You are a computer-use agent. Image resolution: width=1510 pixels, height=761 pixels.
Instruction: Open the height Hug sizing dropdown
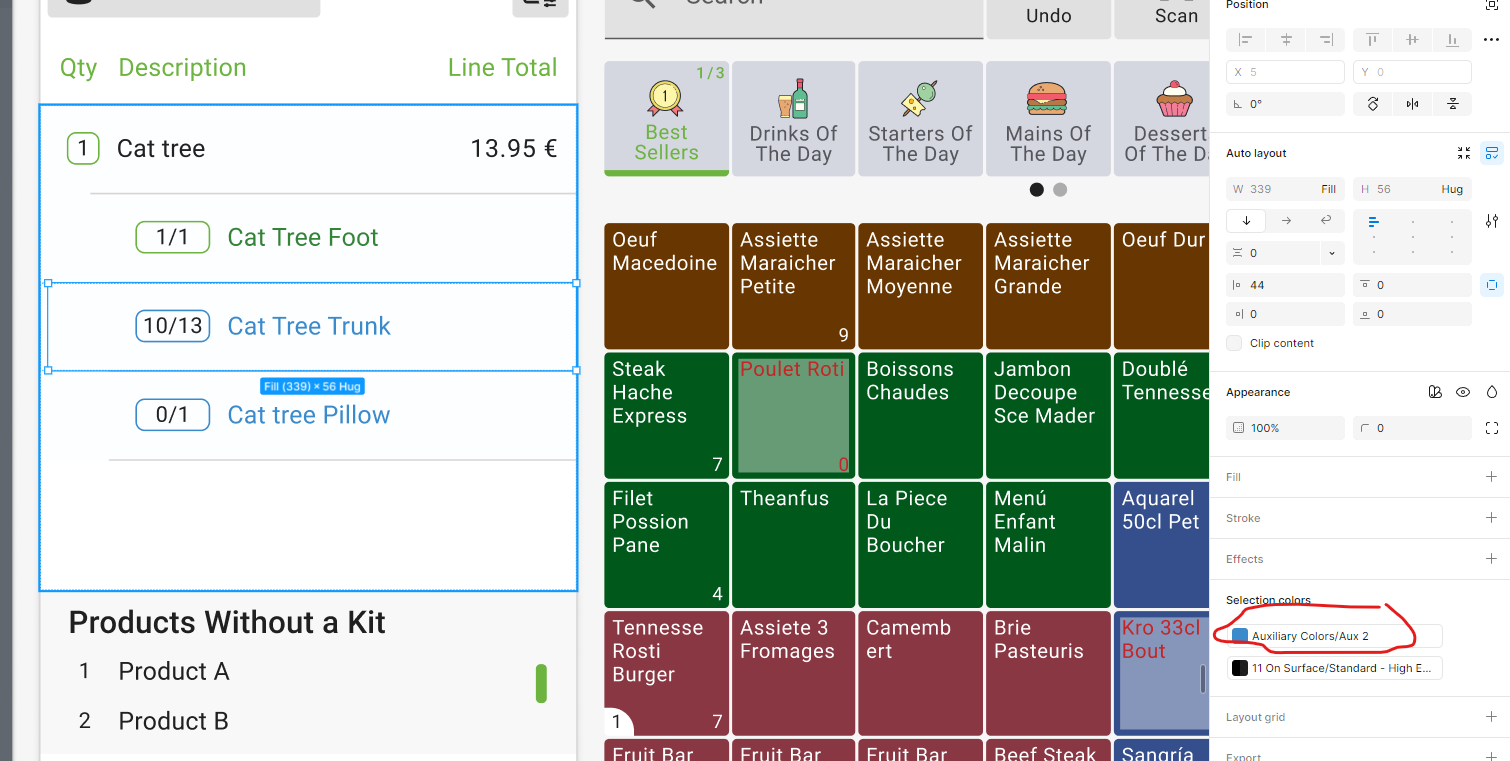1452,189
